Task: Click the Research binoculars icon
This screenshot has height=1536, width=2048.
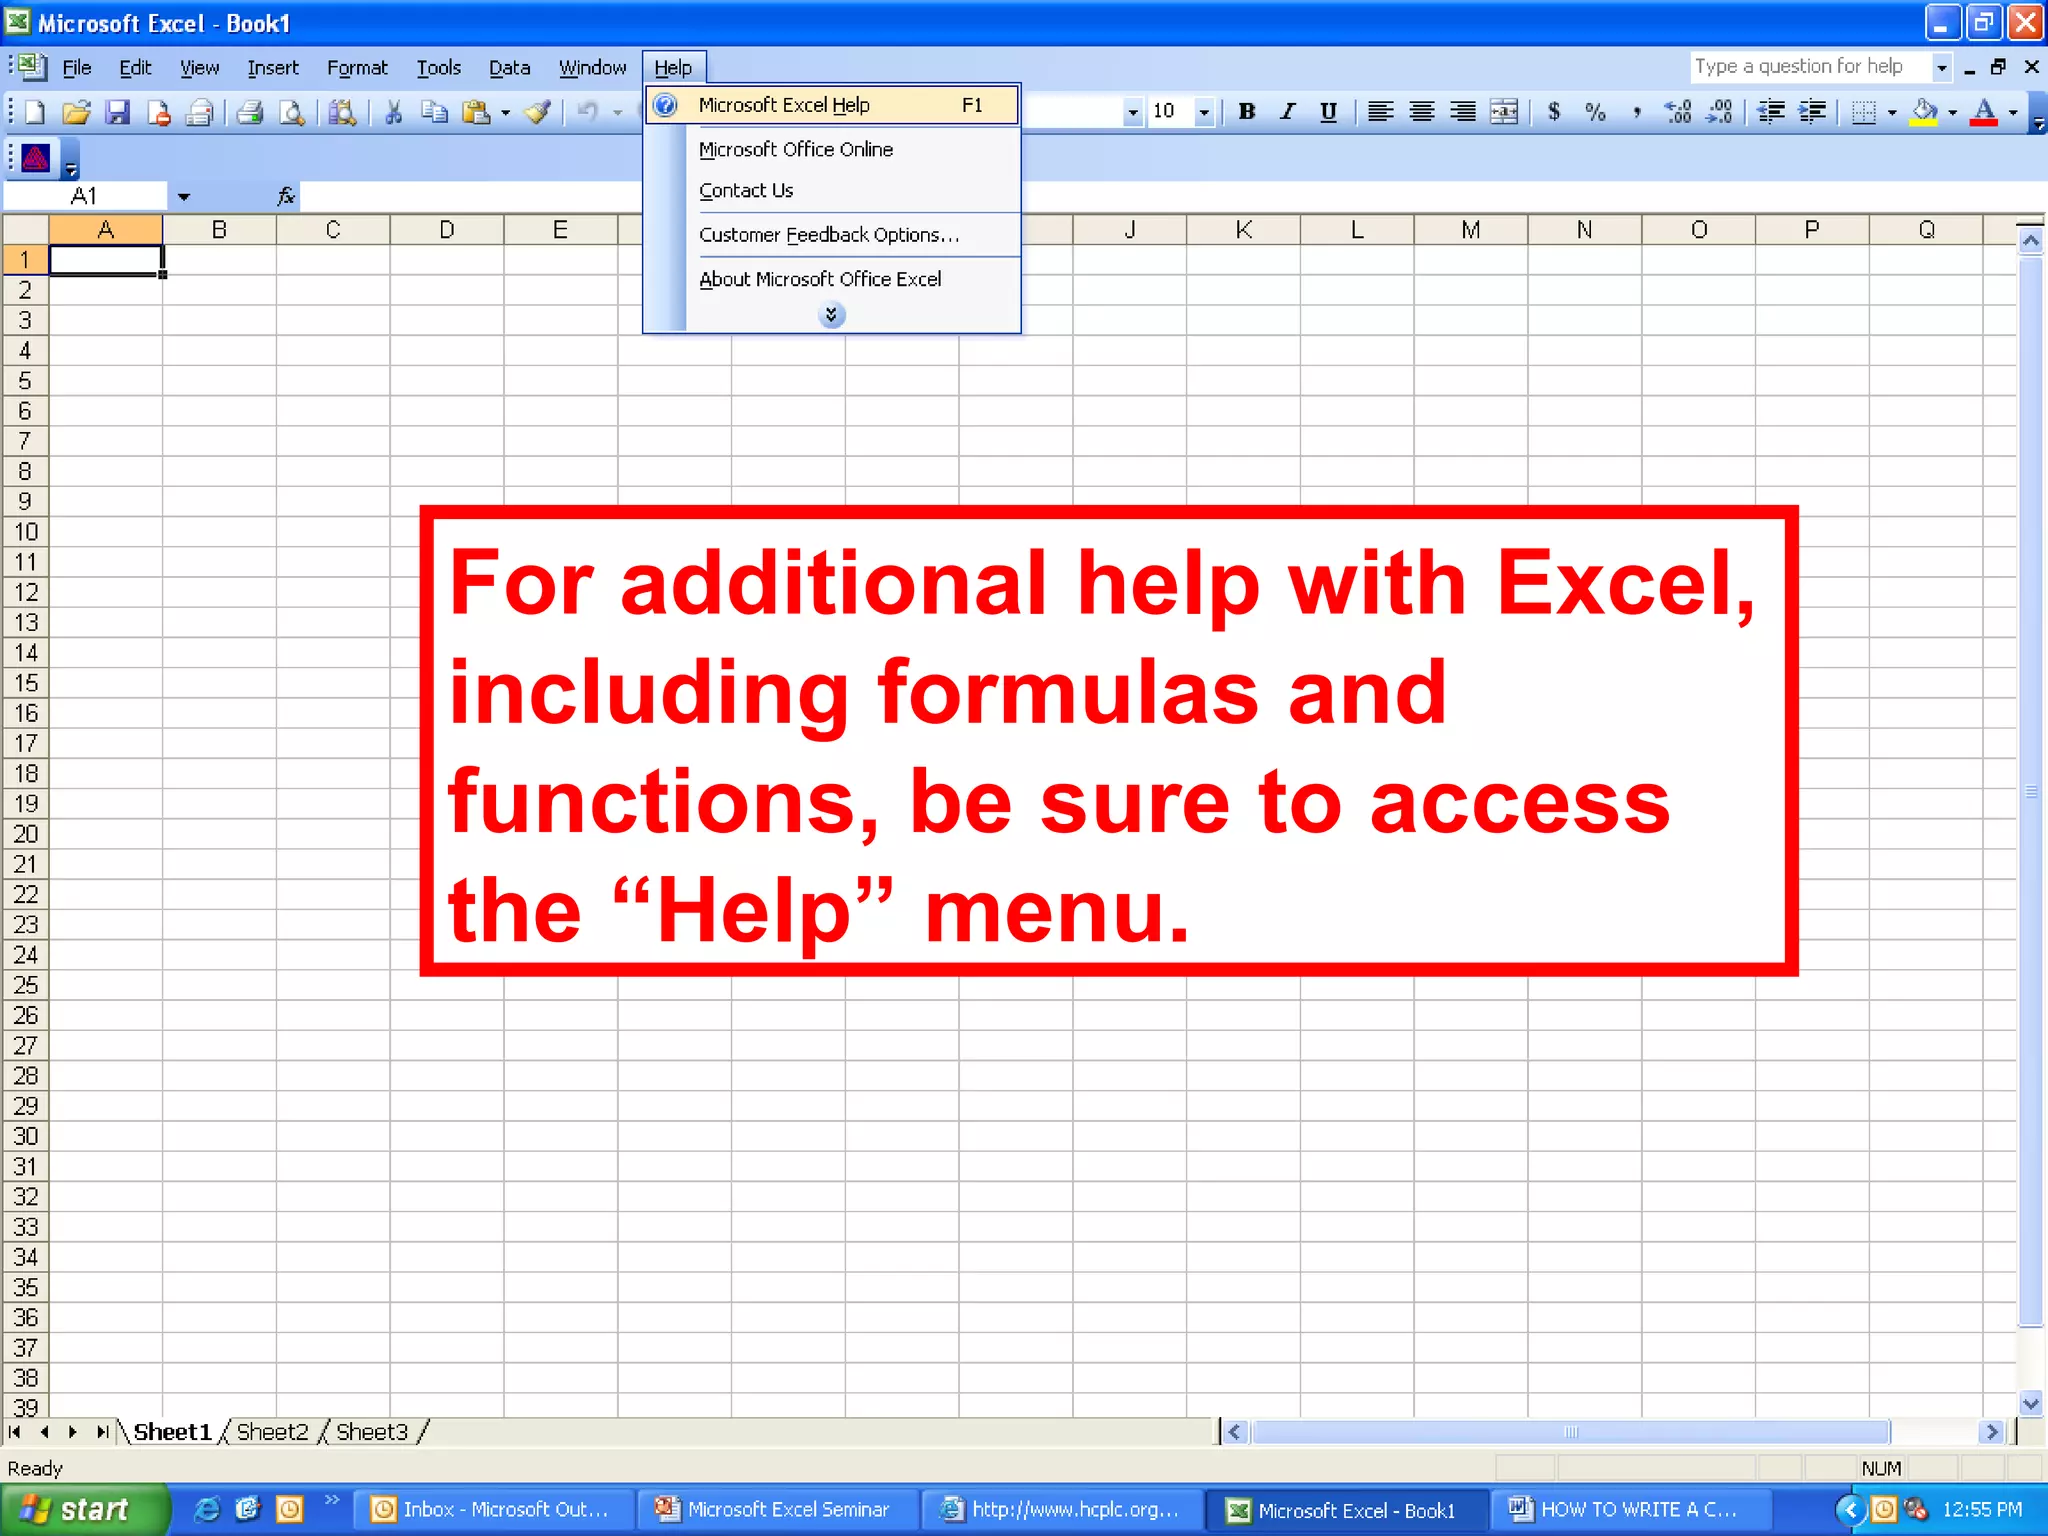Action: (342, 112)
